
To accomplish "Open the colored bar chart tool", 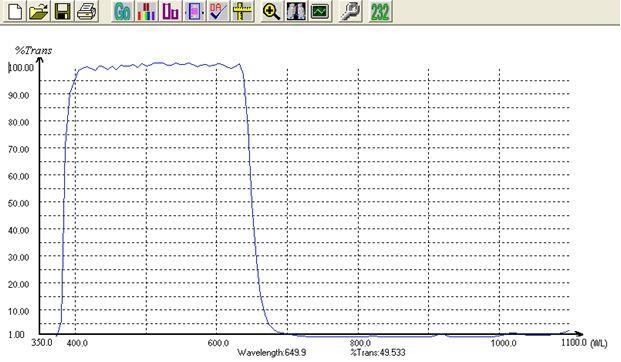I will tap(146, 11).
